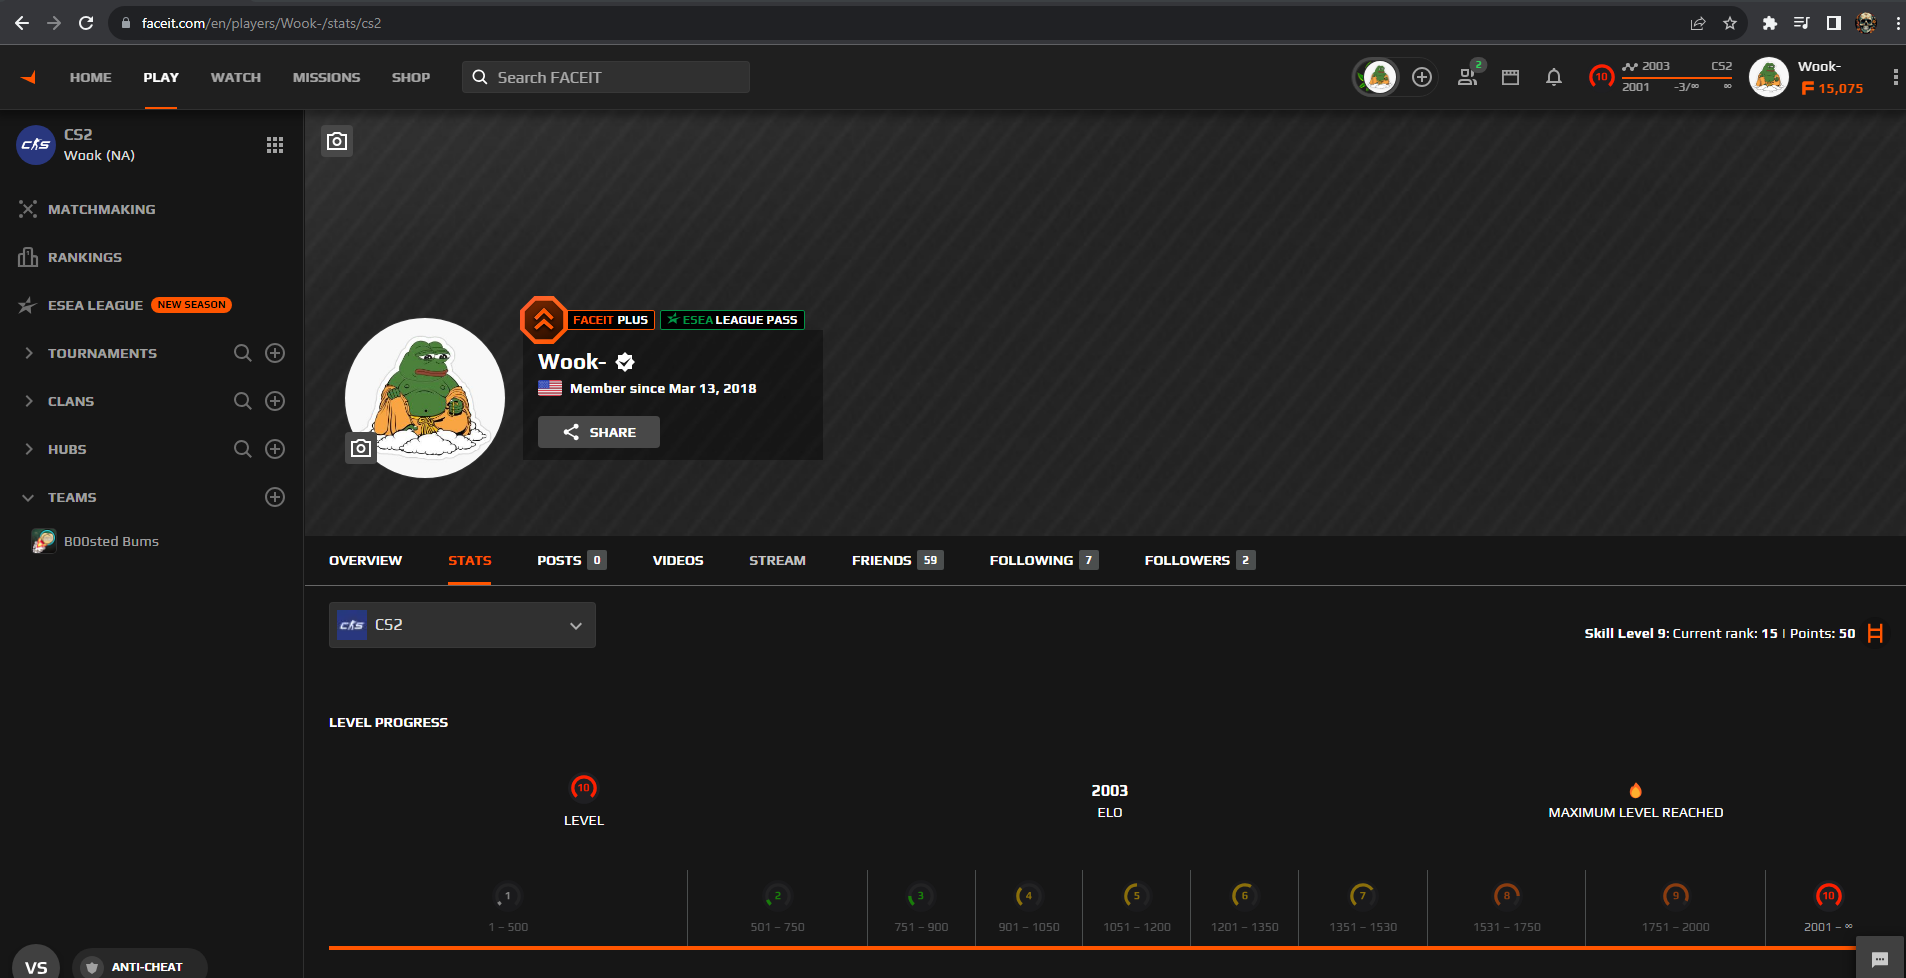This screenshot has height=978, width=1906.
Task: Toggle the browser side panel
Action: tap(1834, 23)
